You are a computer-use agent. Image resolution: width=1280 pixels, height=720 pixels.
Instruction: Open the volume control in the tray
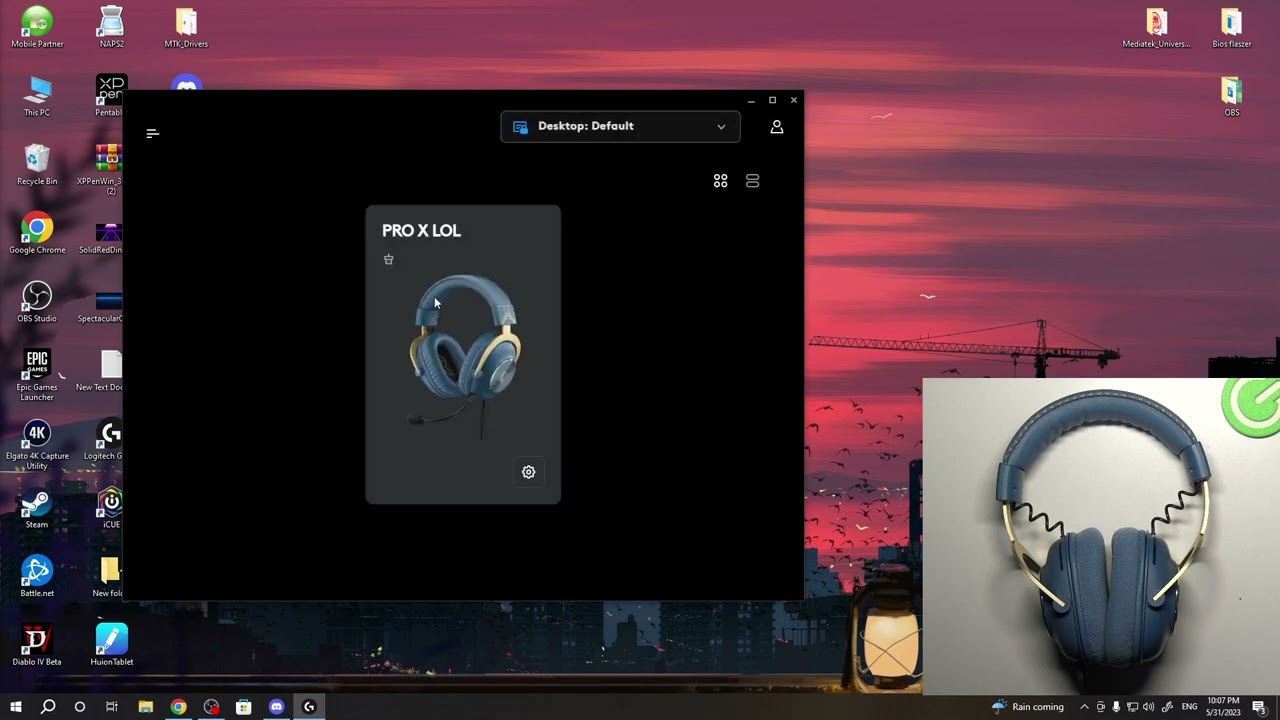coord(1148,707)
